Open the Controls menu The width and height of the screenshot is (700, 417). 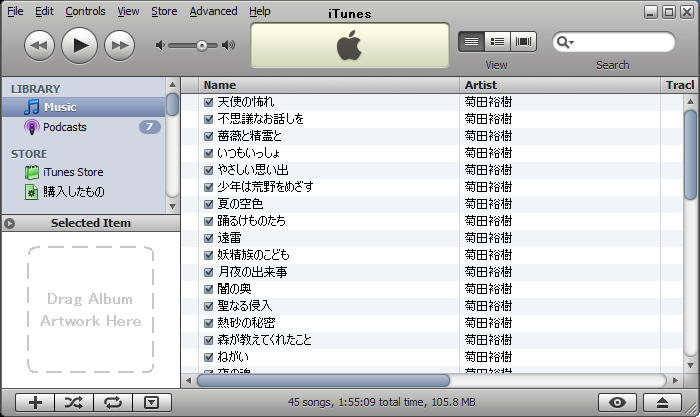coord(85,11)
